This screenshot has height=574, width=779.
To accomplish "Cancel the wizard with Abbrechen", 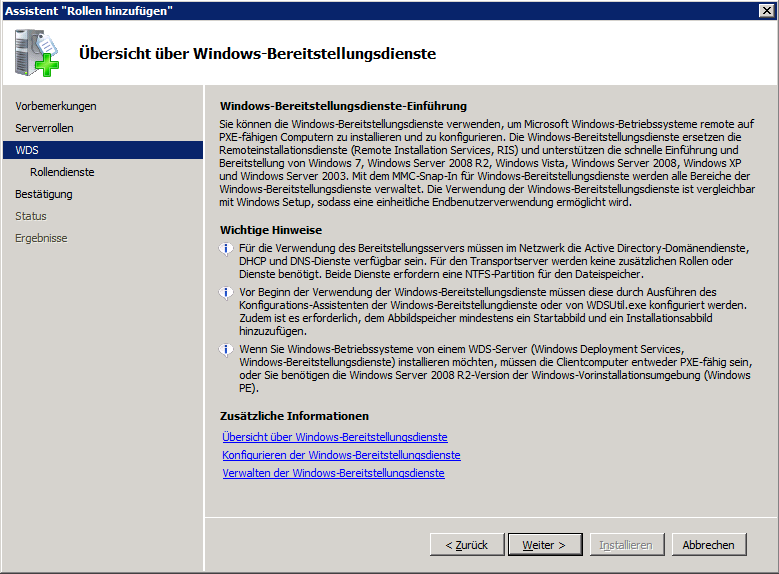I will (x=708, y=545).
